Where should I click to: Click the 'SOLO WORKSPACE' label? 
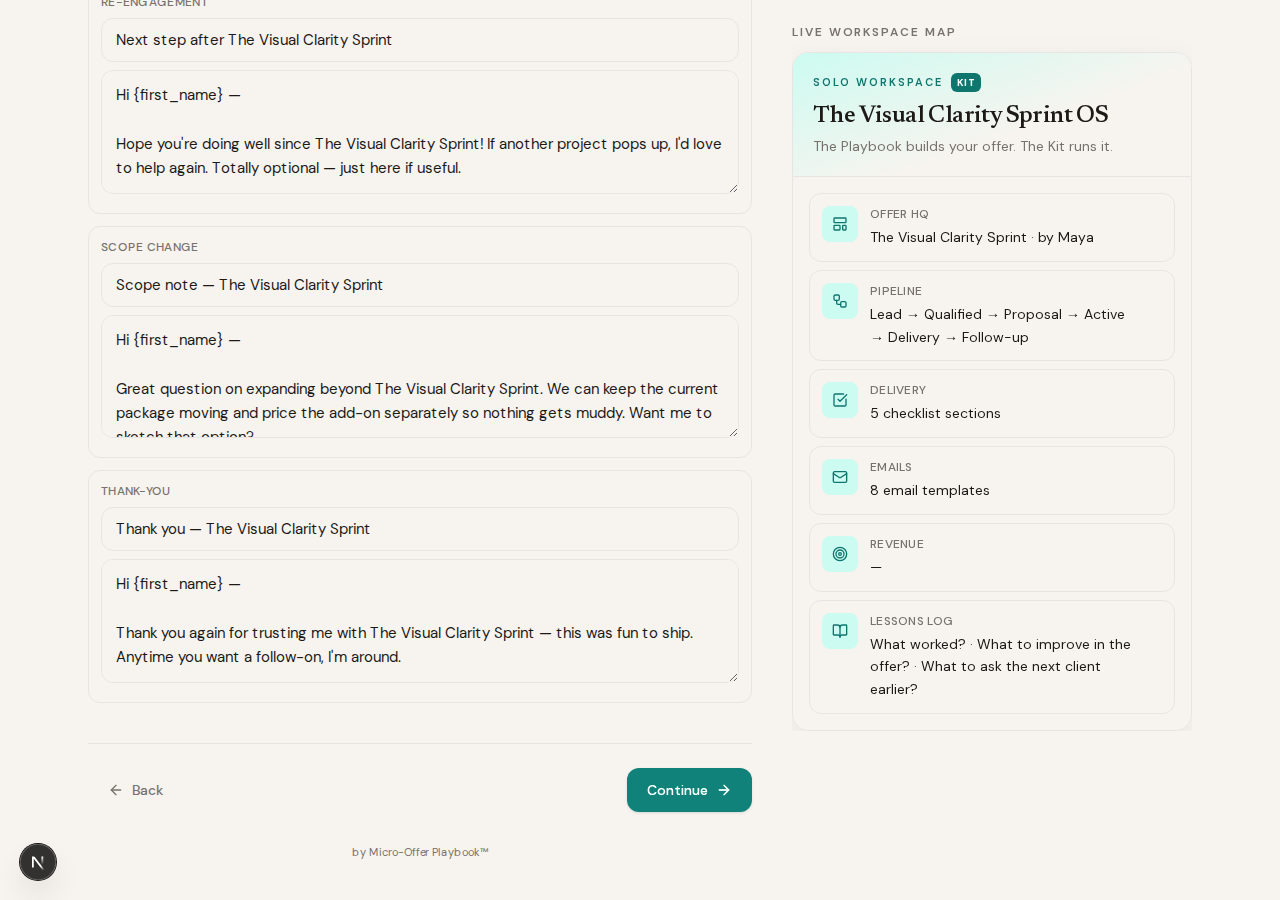coord(878,83)
